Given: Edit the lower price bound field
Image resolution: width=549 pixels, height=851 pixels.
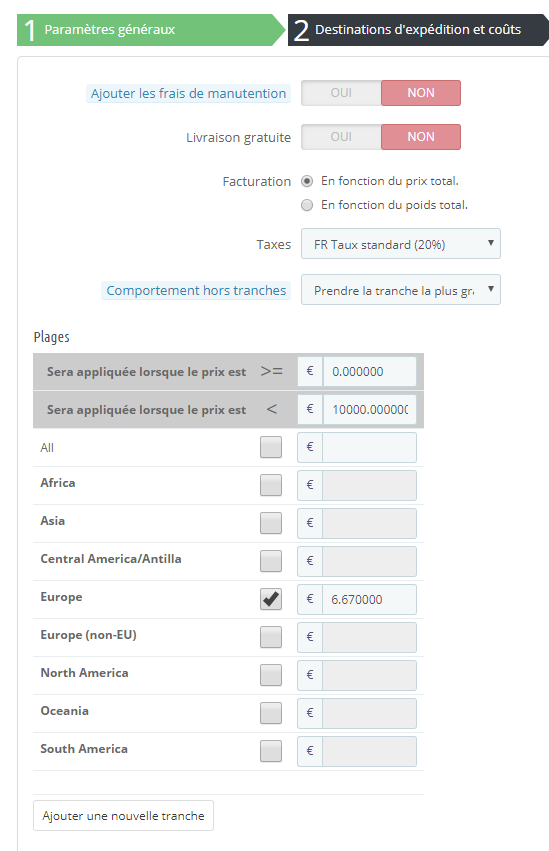Looking at the screenshot, I should tap(369, 372).
